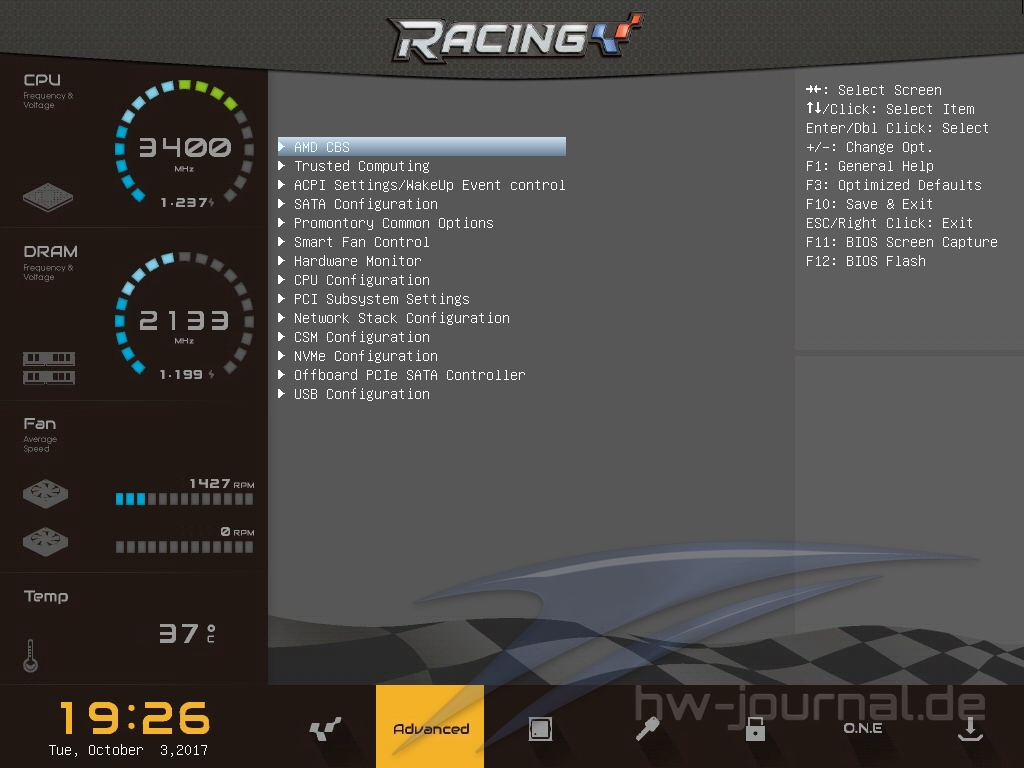Click the F12: BIOS Flash help line
This screenshot has height=768, width=1024.
point(865,261)
